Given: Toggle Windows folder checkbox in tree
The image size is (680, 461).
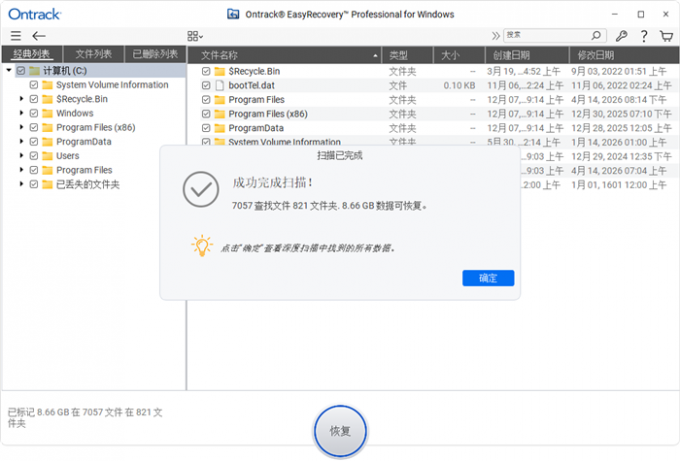Looking at the screenshot, I should pos(34,113).
